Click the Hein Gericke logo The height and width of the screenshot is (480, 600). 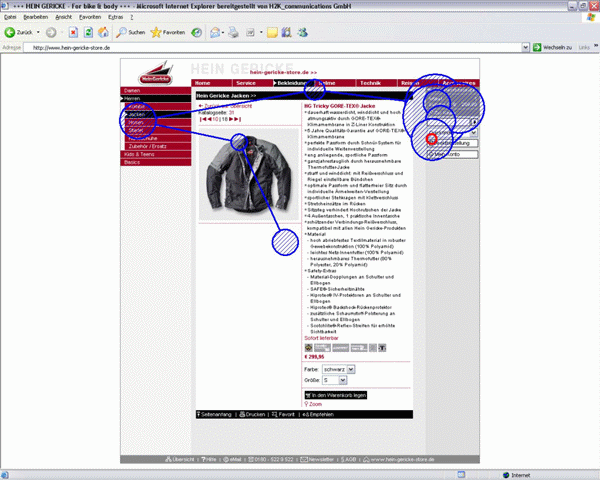pos(155,73)
